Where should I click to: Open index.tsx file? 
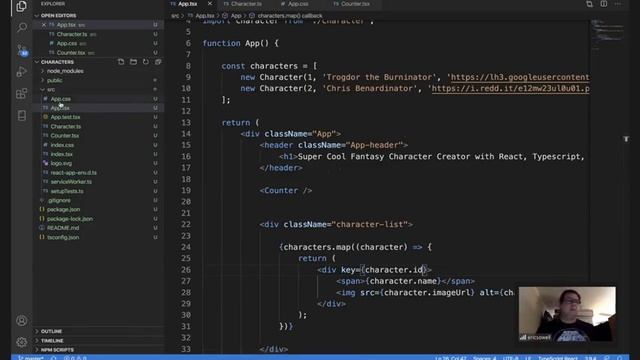pyautogui.click(x=62, y=154)
